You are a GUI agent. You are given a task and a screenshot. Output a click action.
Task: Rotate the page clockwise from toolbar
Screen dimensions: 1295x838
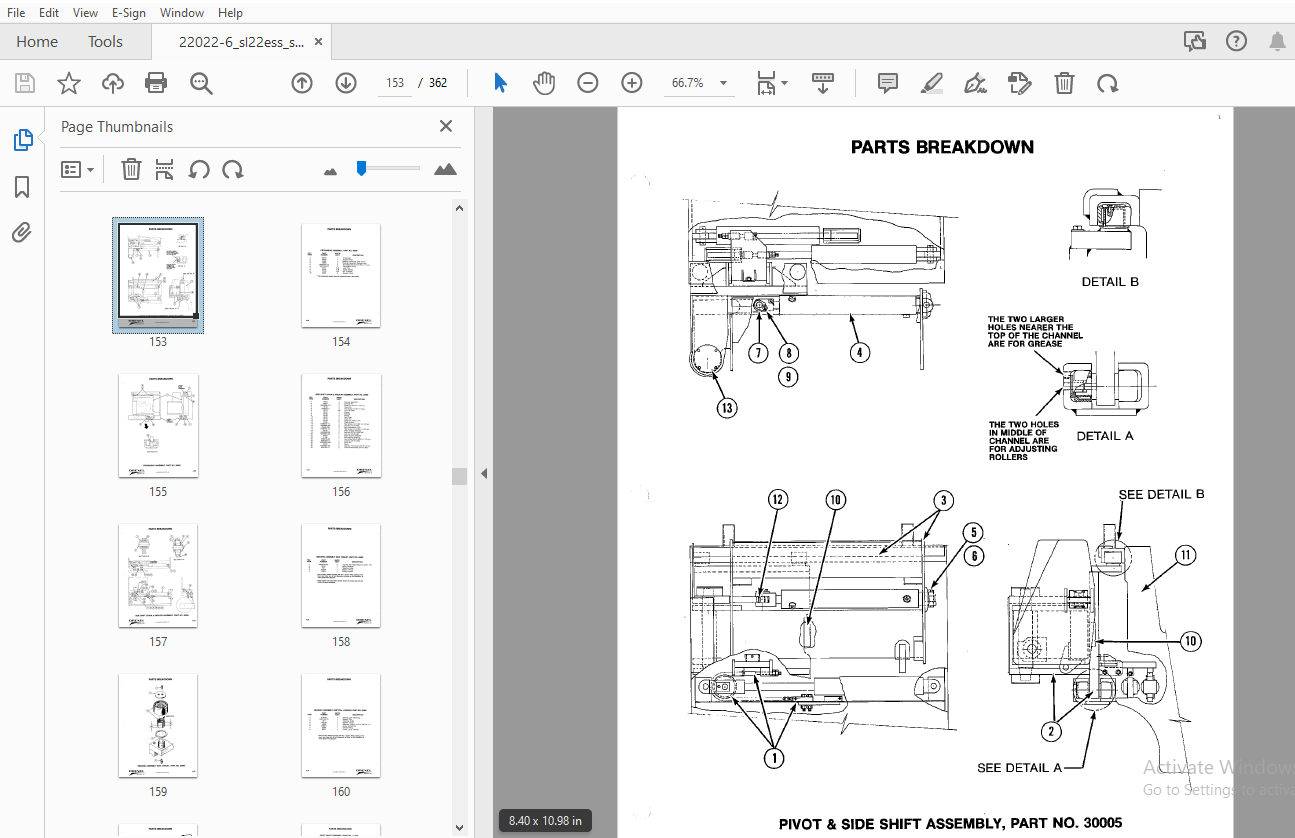pyautogui.click(x=1107, y=83)
